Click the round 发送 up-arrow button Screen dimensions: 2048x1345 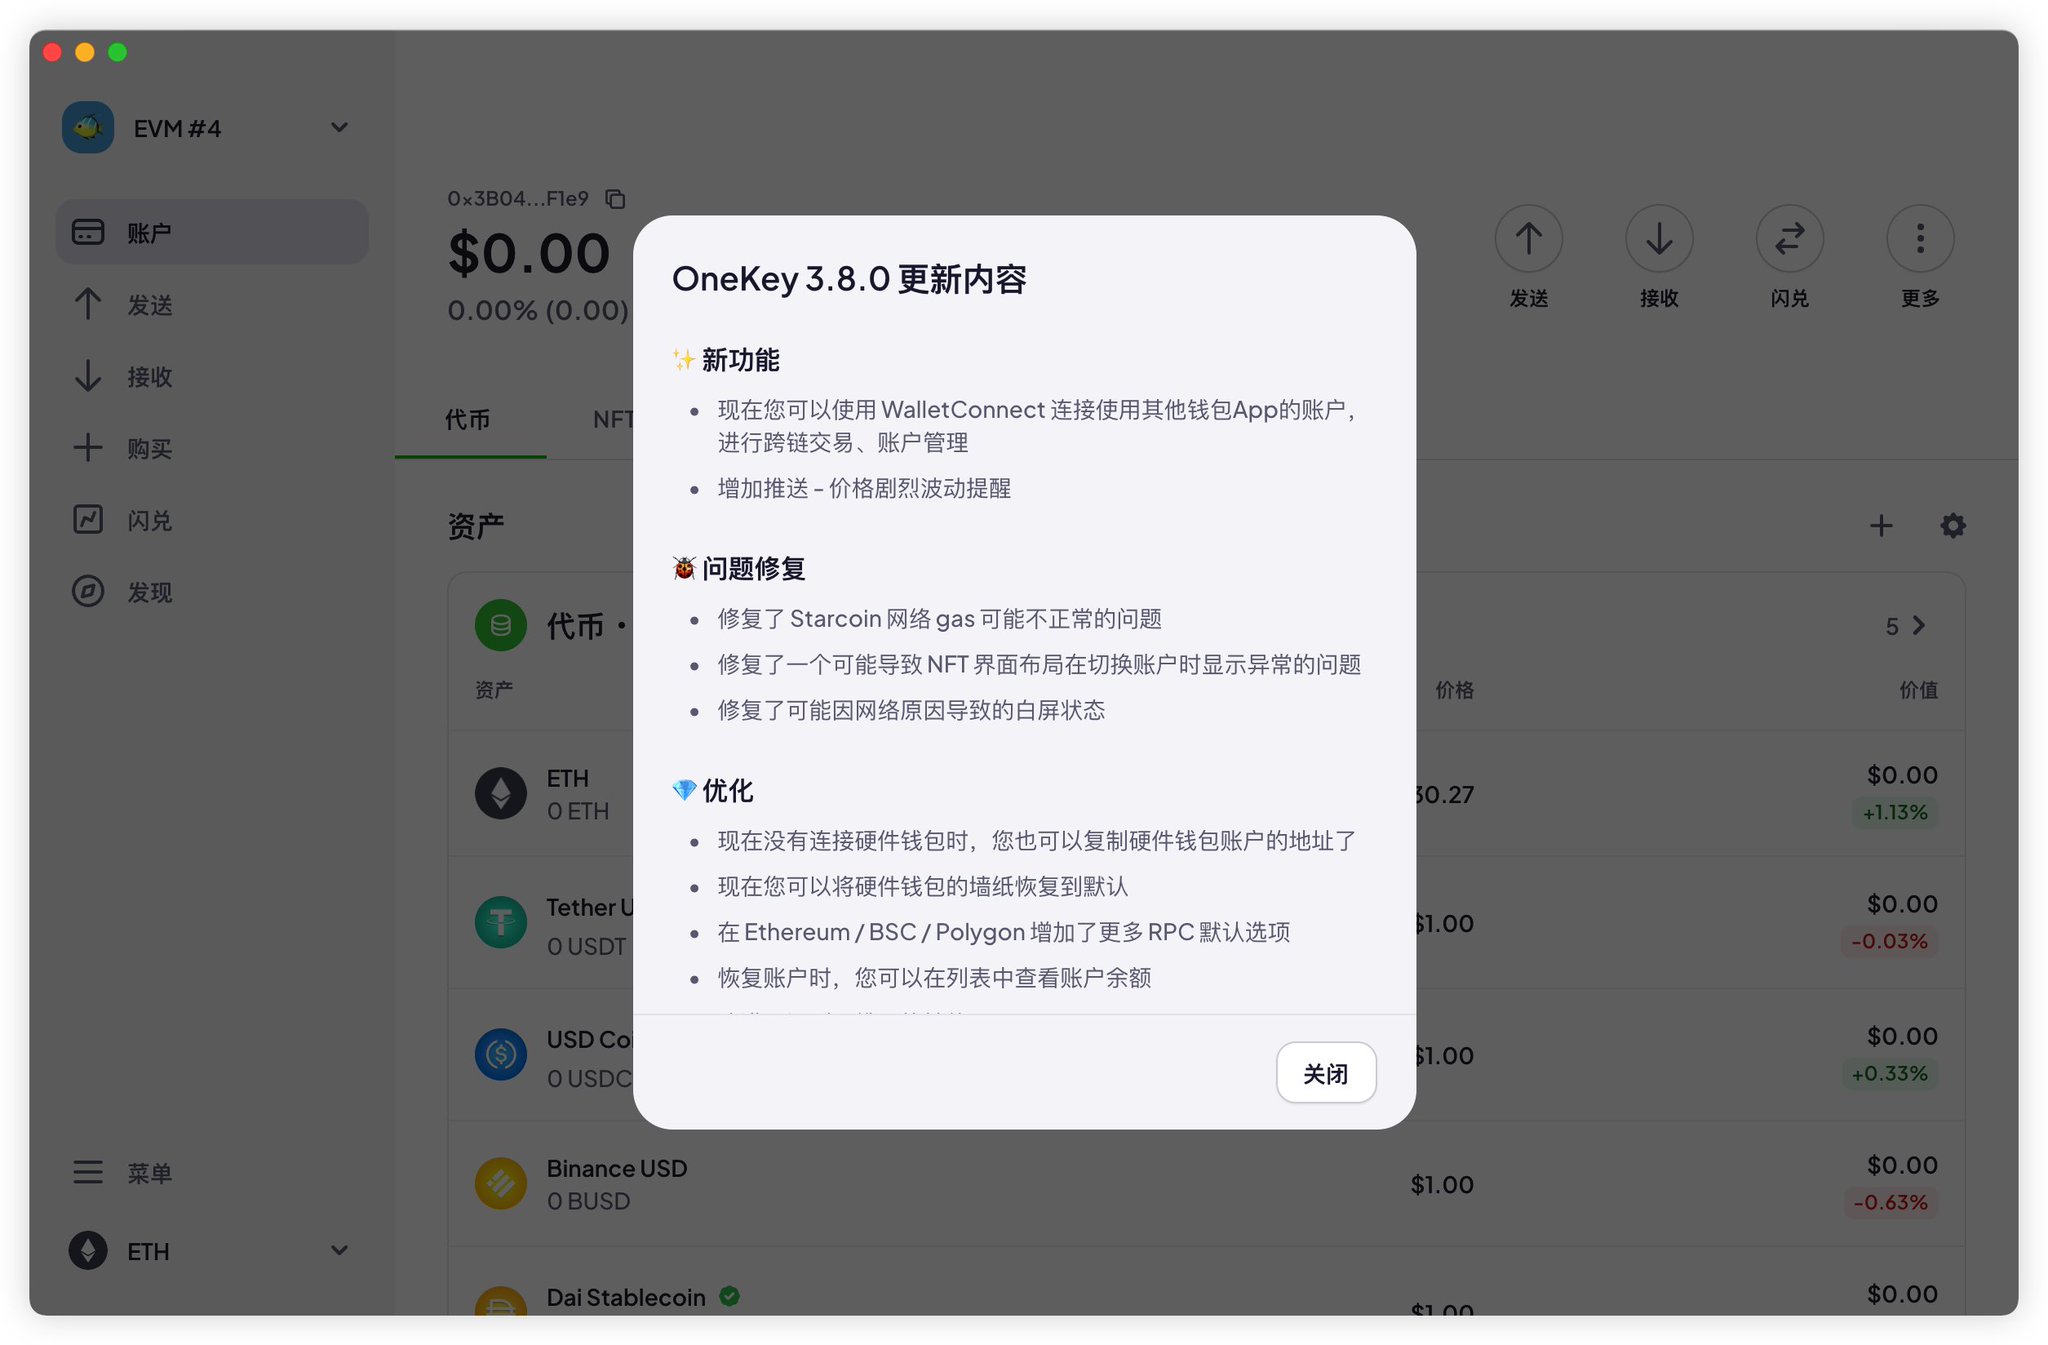tap(1528, 239)
